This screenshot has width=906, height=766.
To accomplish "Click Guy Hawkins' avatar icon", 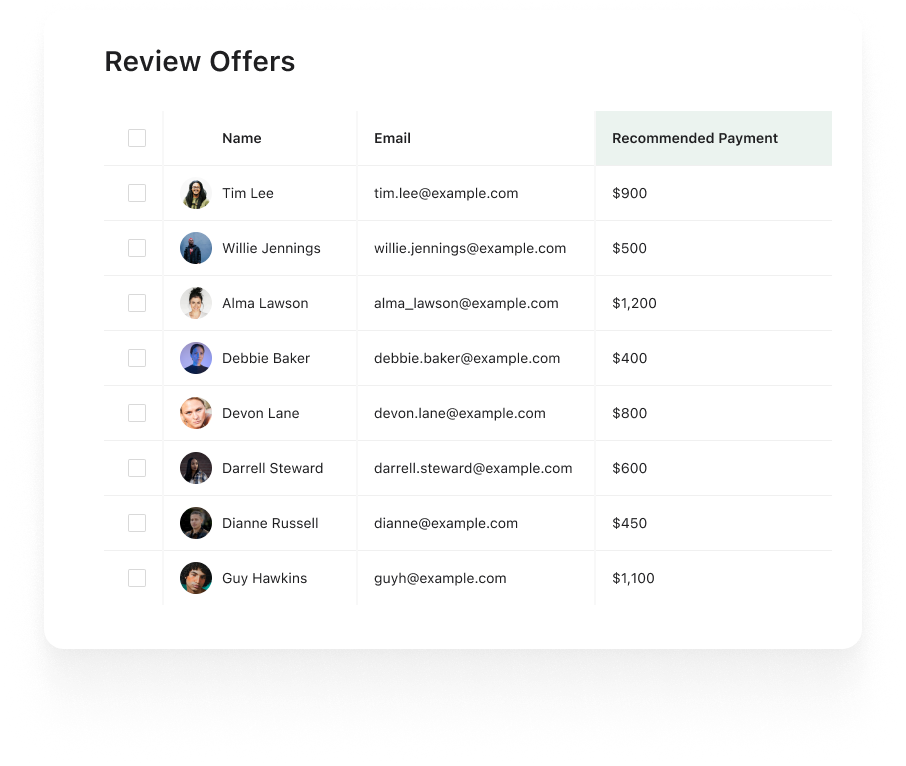I will [x=196, y=578].
